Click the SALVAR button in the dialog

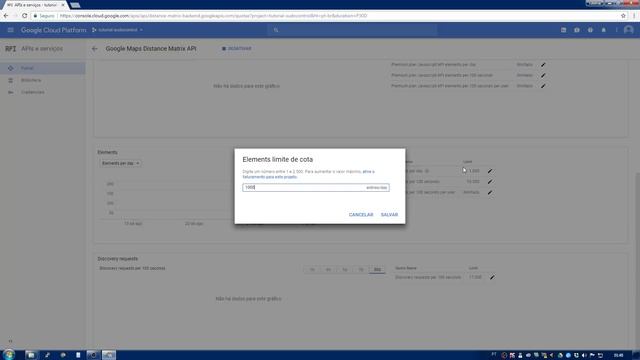tap(389, 215)
